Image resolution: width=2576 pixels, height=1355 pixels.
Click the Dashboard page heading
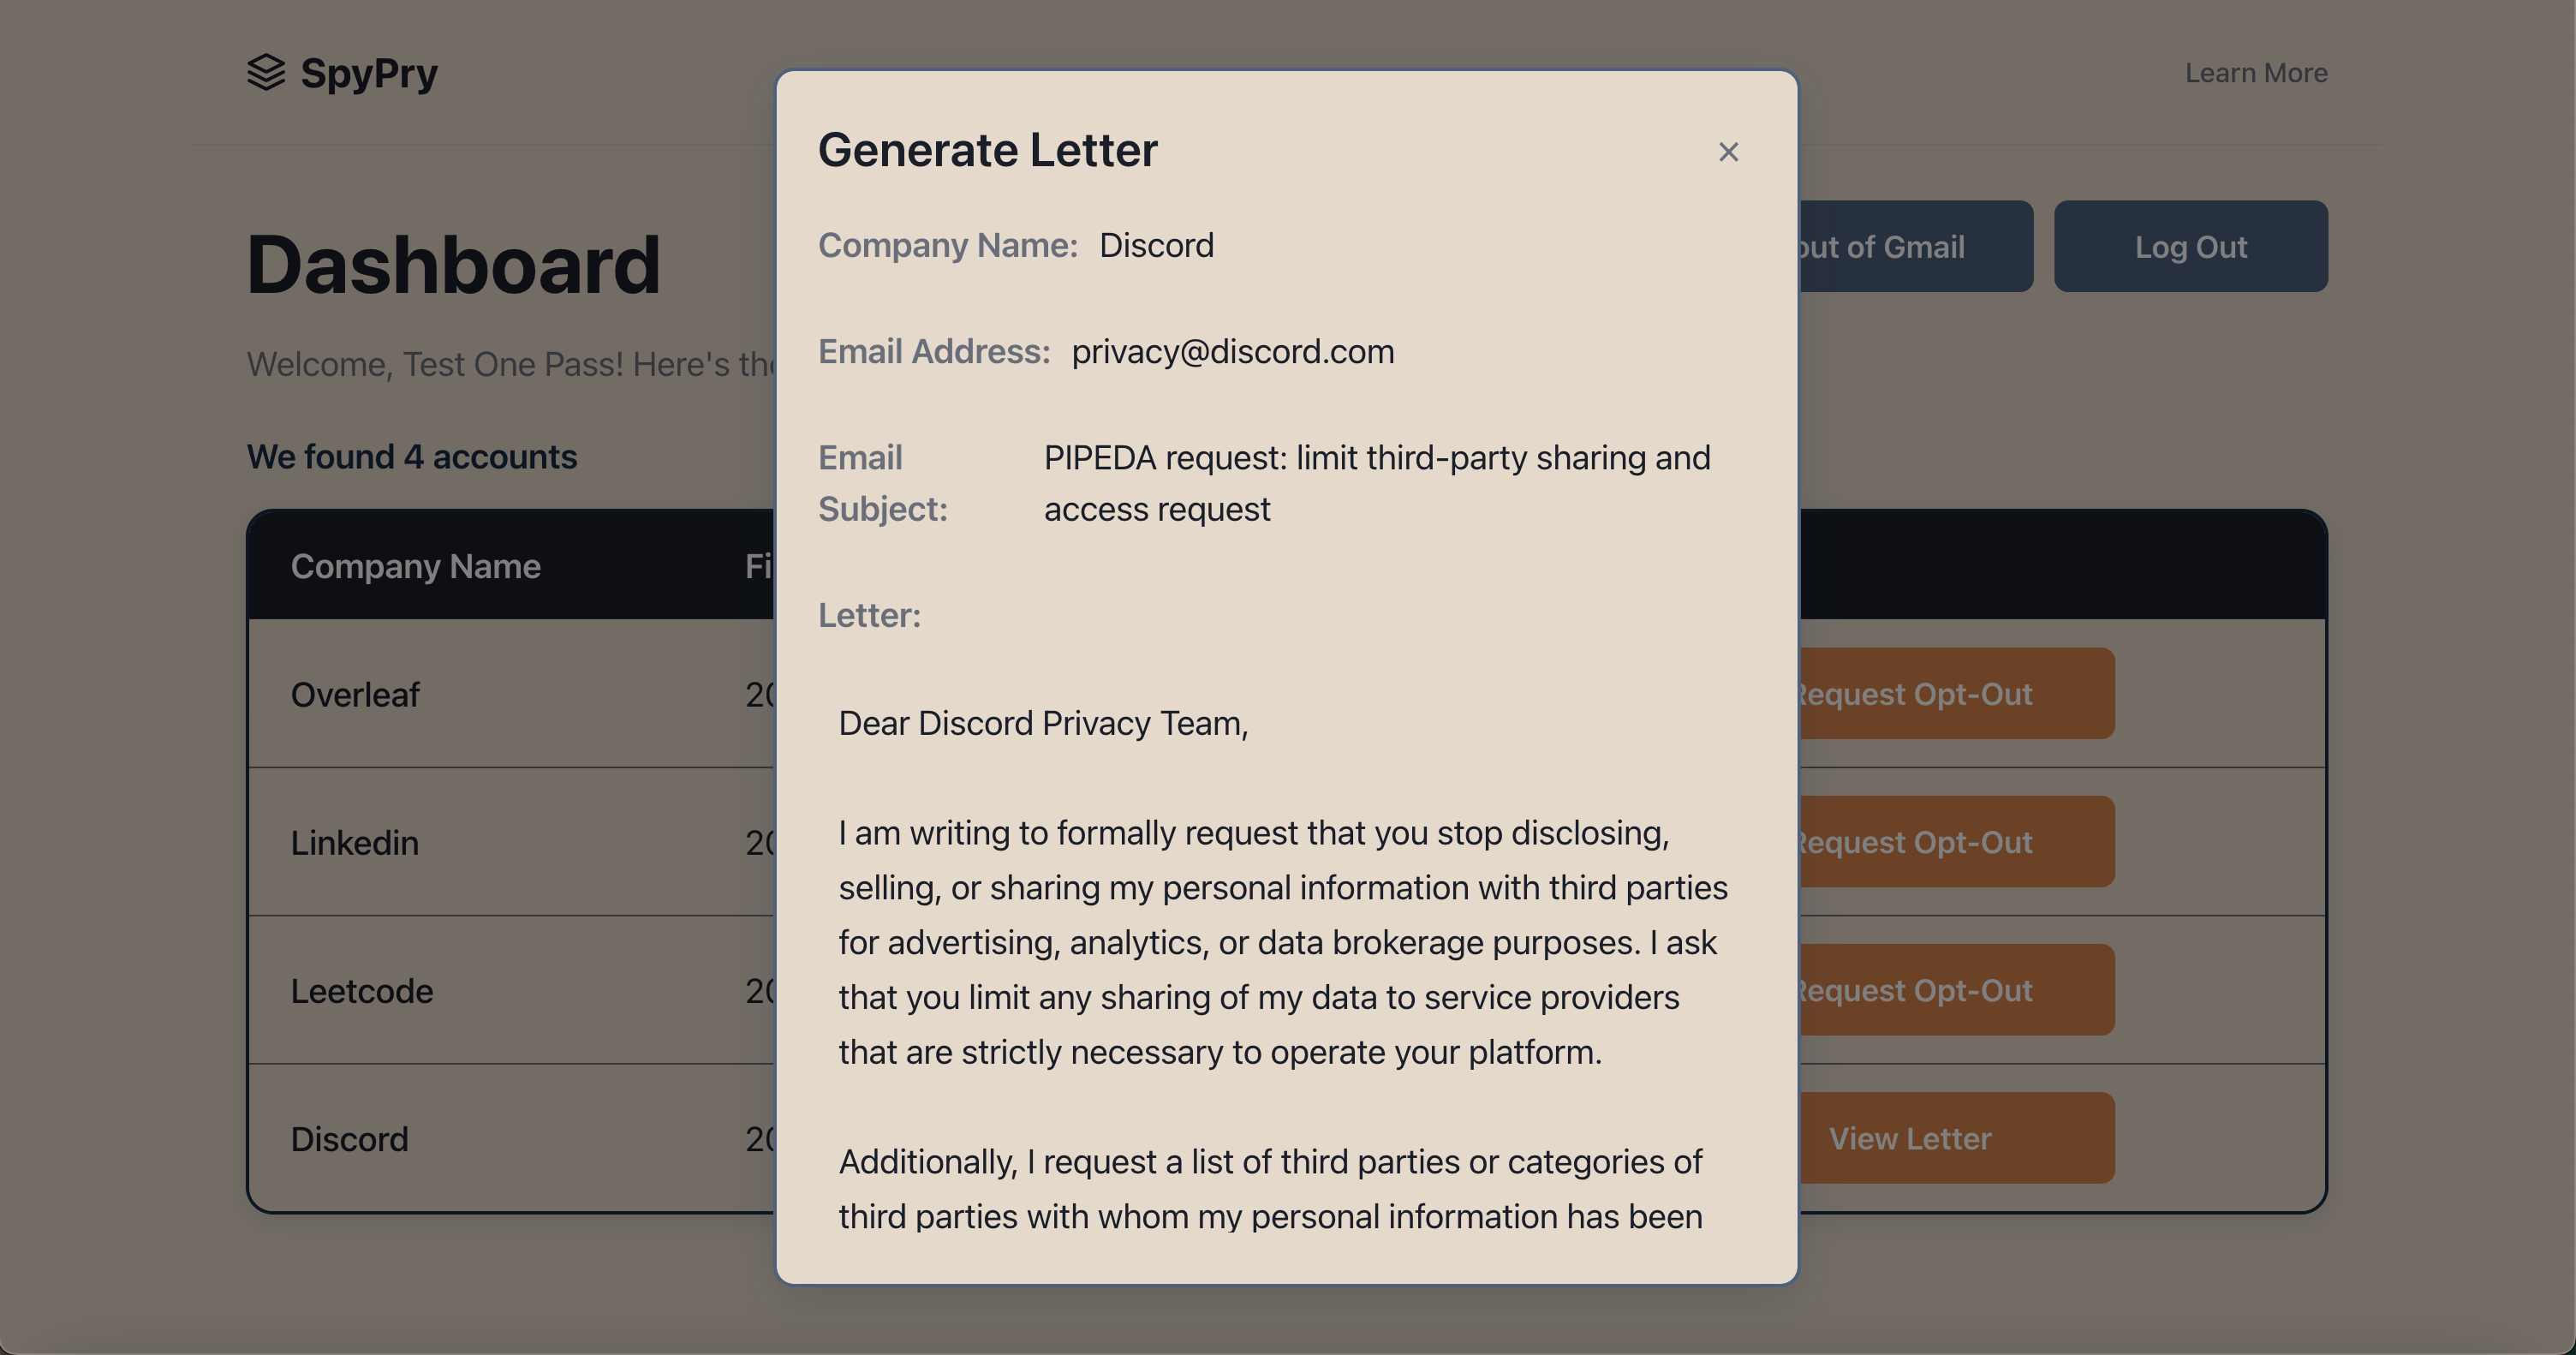click(x=453, y=265)
